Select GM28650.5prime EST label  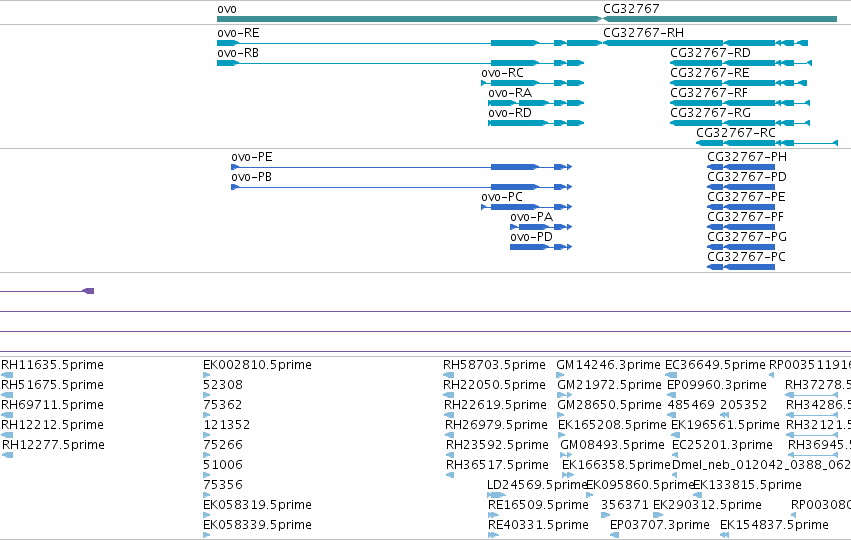click(x=609, y=405)
